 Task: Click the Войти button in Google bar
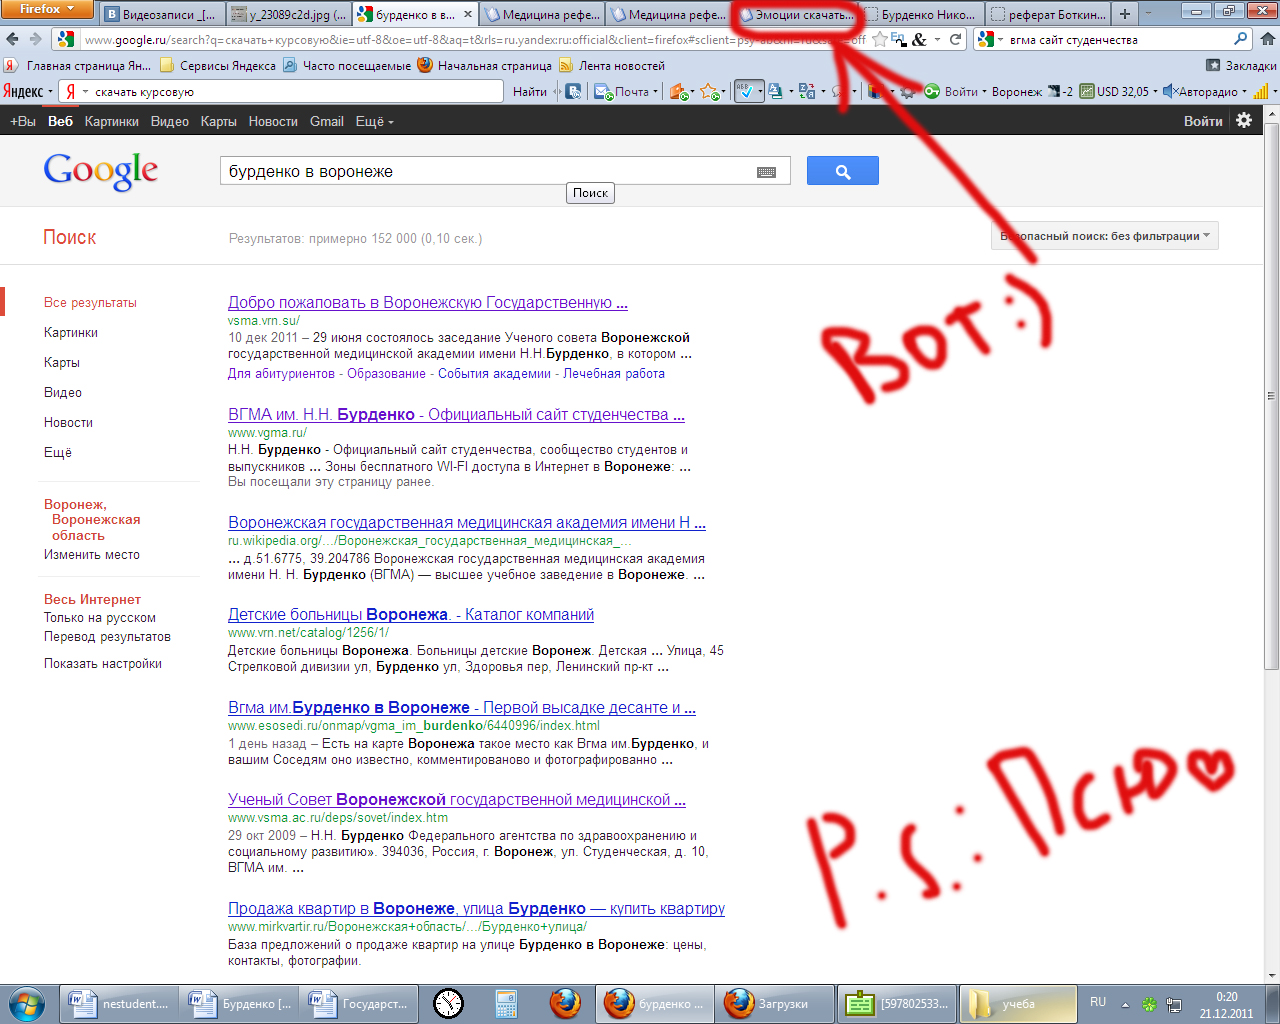pos(1203,121)
